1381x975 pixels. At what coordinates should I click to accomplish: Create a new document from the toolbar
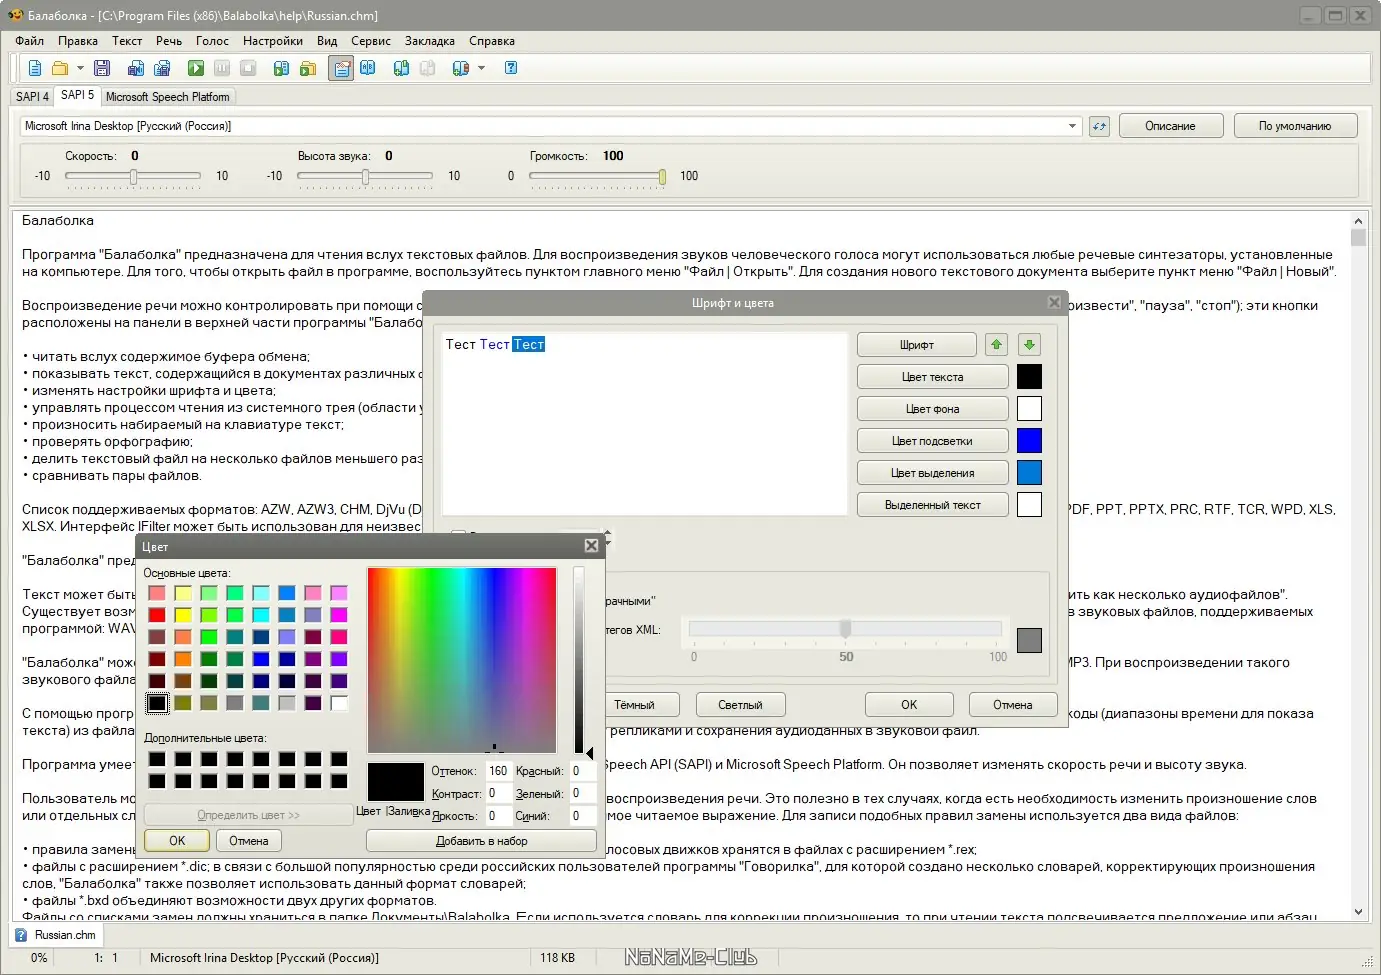tap(35, 68)
